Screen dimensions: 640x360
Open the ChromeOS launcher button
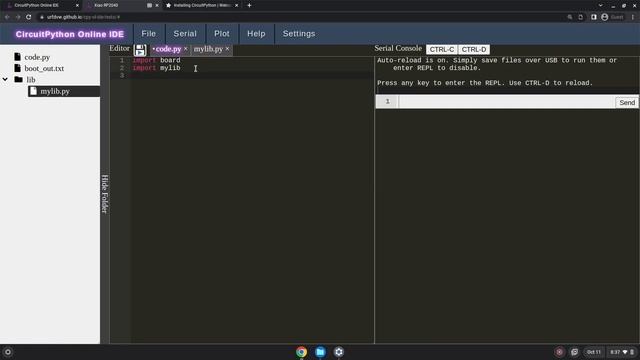tap(8, 352)
